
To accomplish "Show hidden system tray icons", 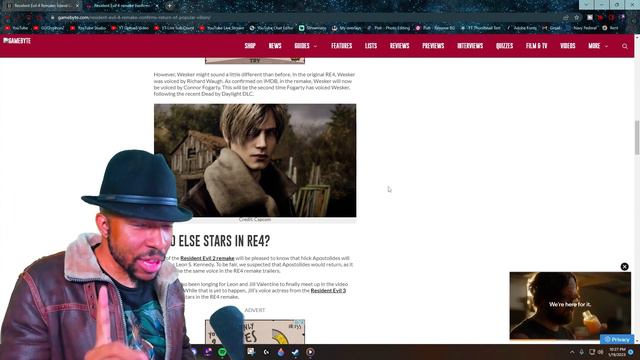I will pos(572,352).
